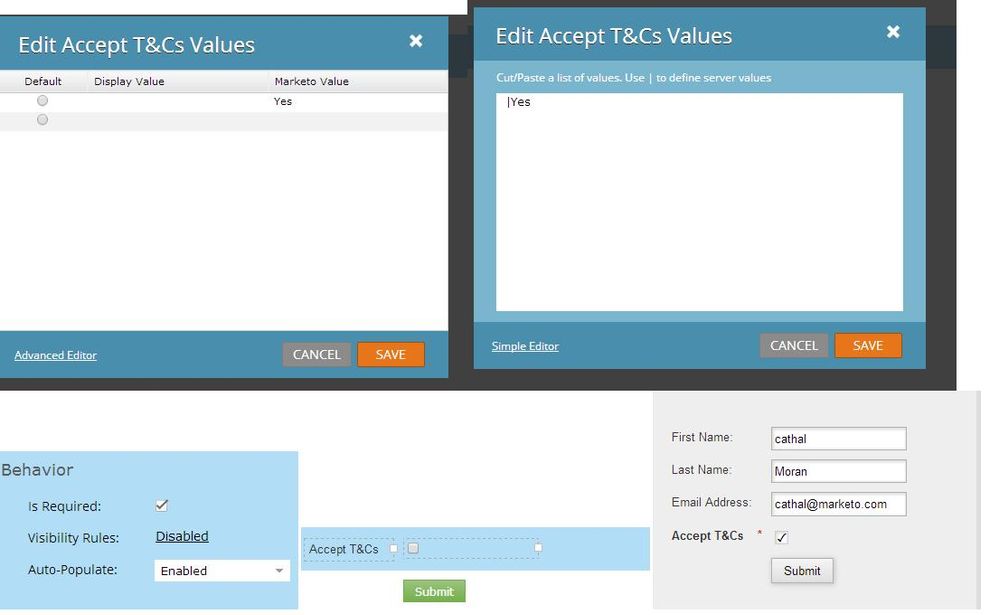Close the left Edit Accept T&Cs Values dialog
This screenshot has height=615, width=999.
pos(416,41)
